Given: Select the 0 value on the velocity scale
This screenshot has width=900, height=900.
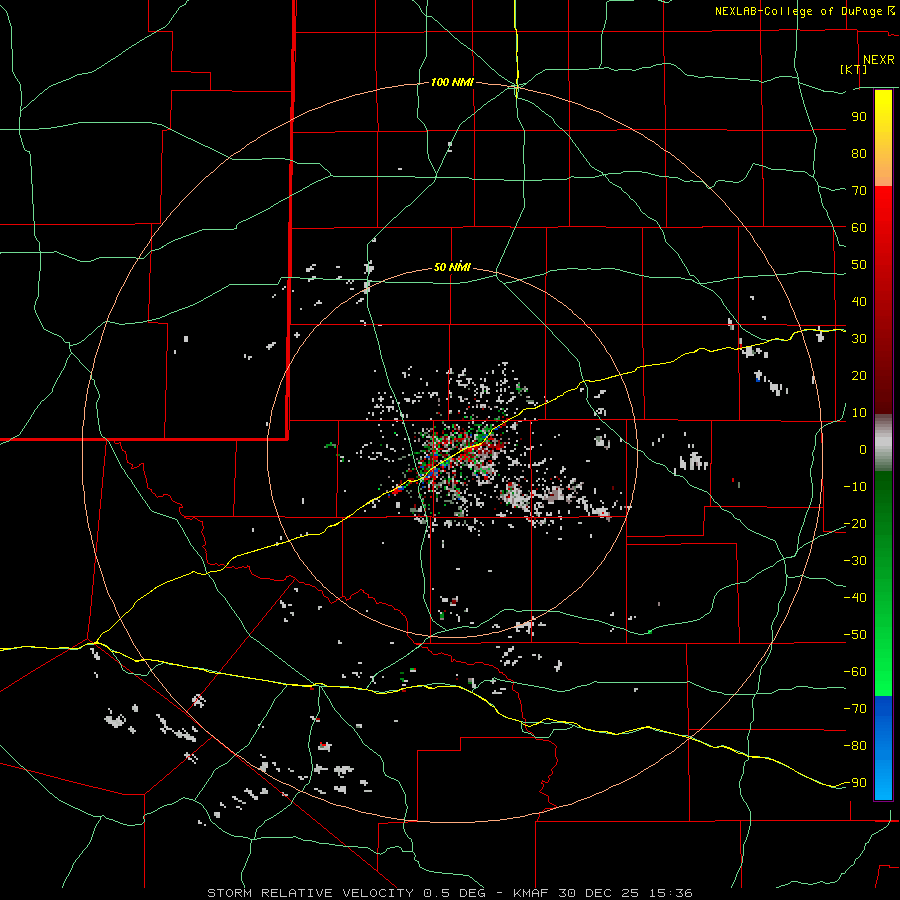Looking at the screenshot, I should (863, 449).
